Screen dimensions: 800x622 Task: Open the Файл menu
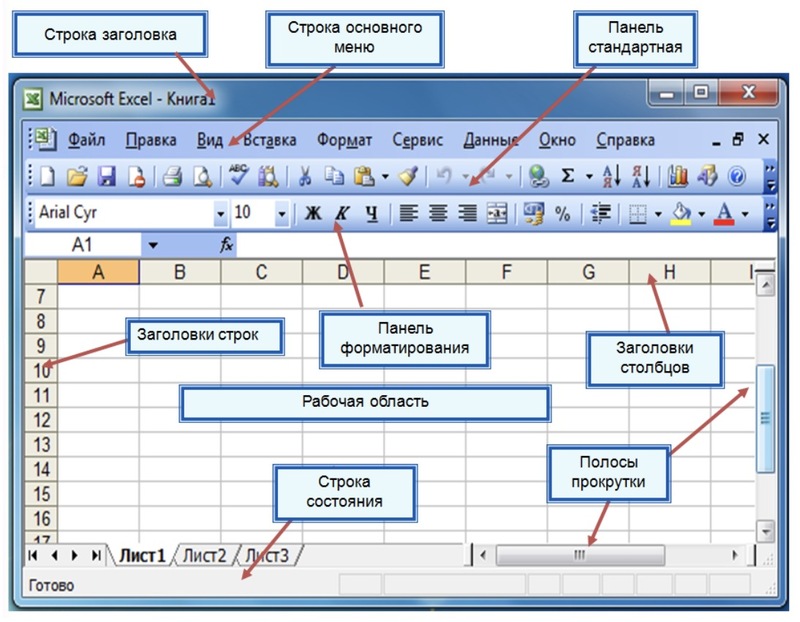(87, 140)
